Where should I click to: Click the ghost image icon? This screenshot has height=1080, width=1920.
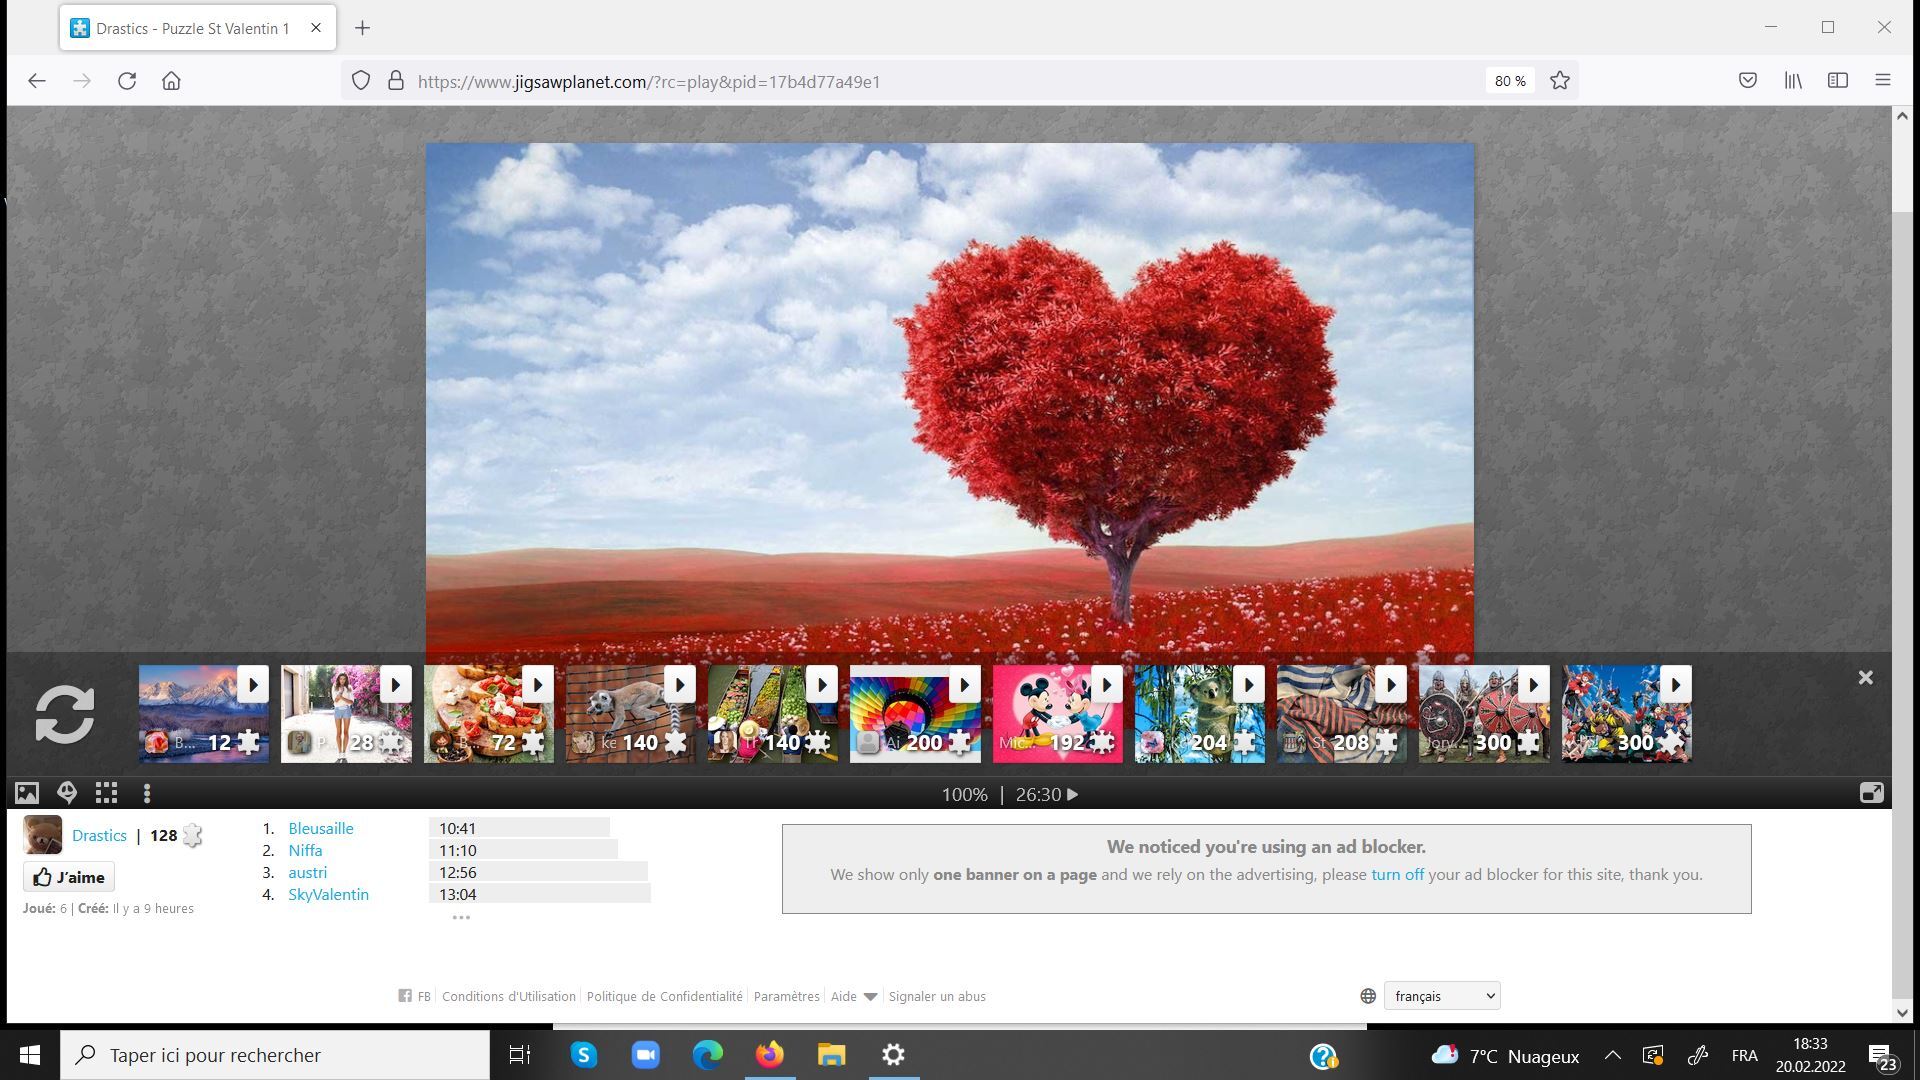tap(67, 793)
